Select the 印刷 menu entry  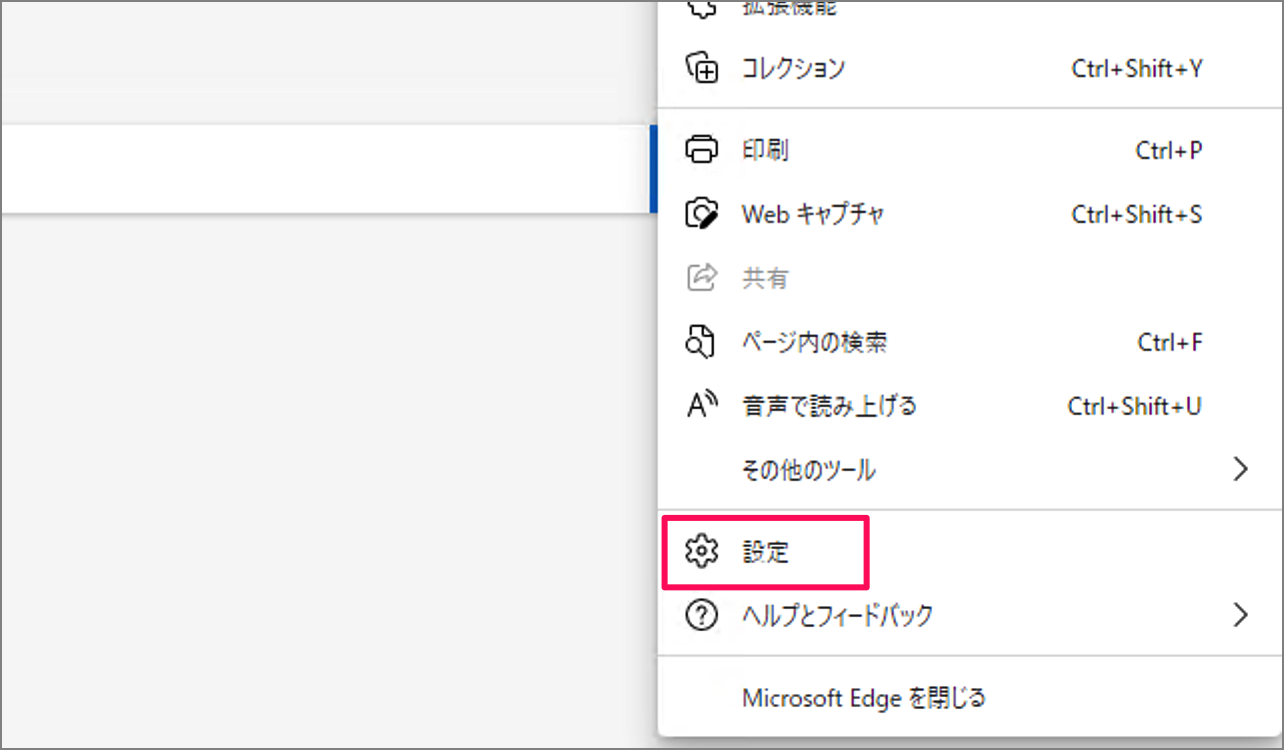[765, 150]
